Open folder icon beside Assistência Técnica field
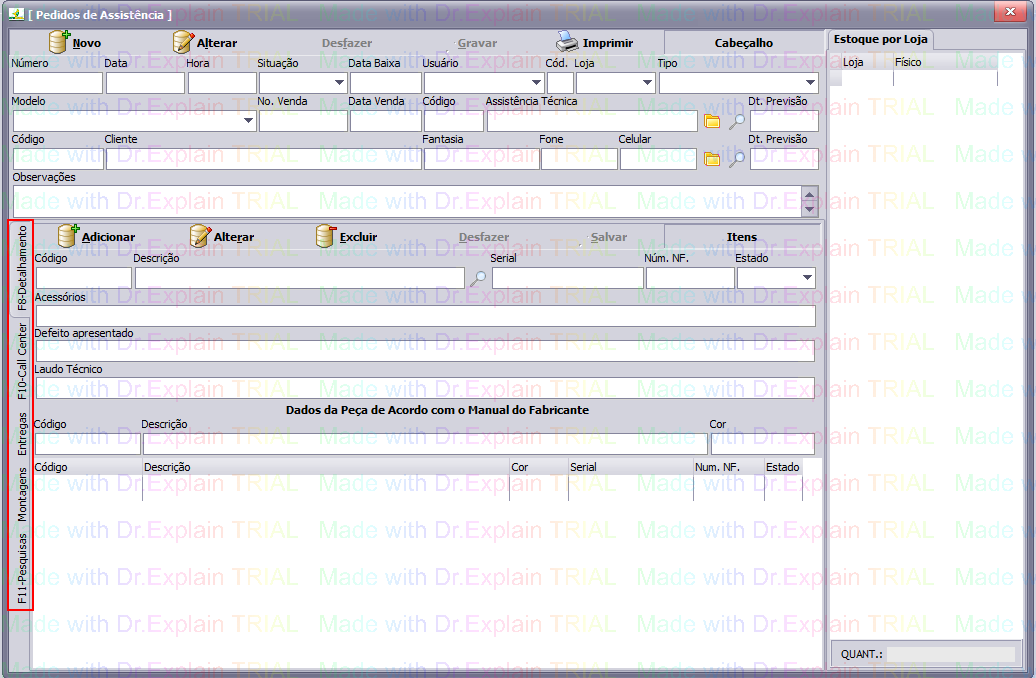 [x=712, y=121]
